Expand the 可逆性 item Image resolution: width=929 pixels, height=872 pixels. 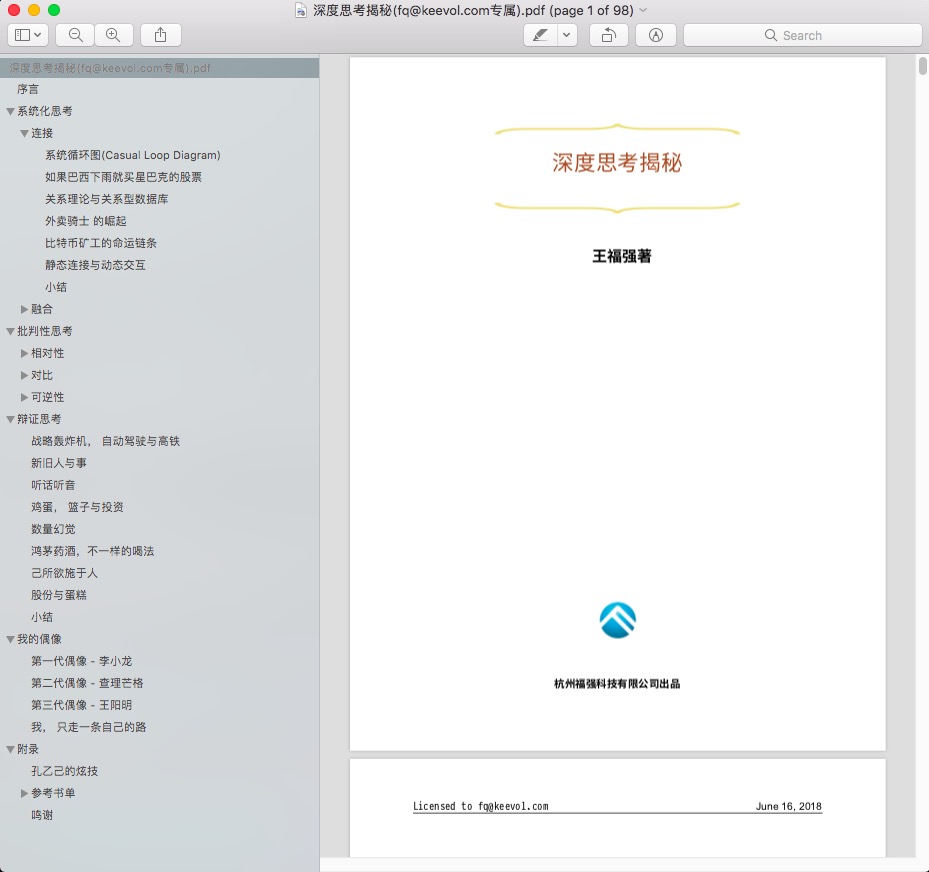point(24,397)
